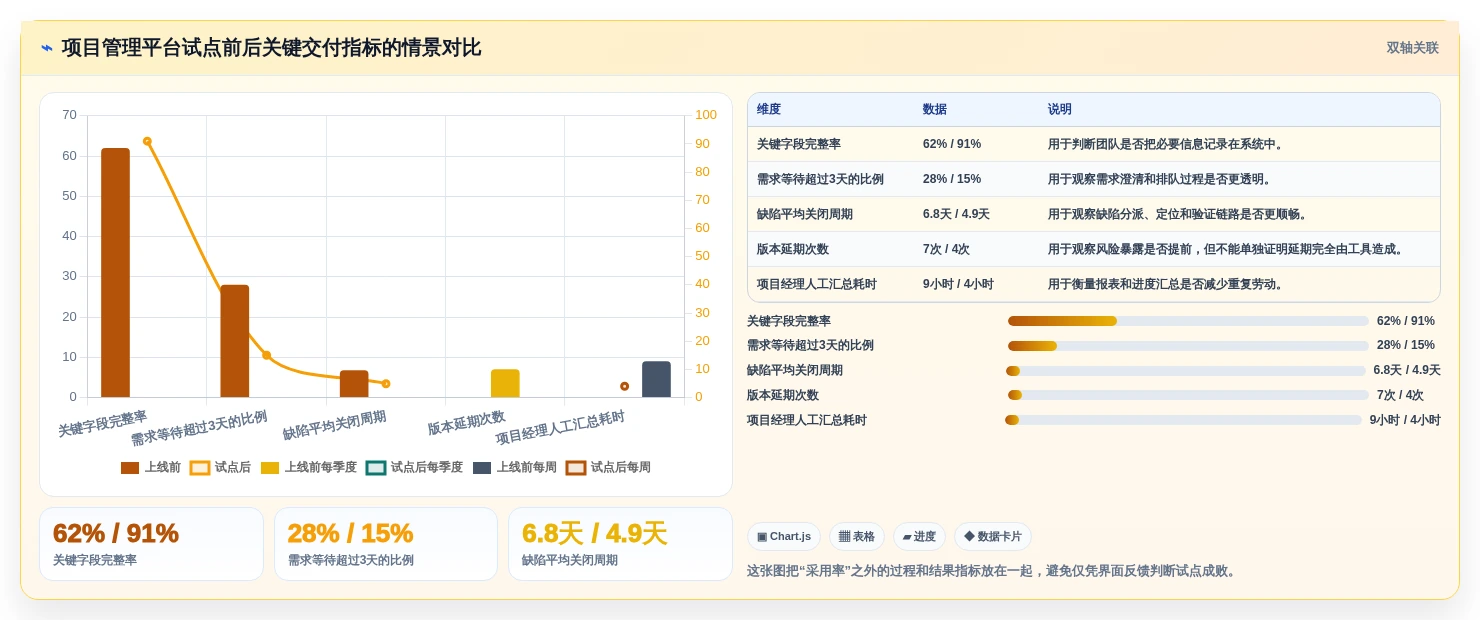Open the 6.8天 / 4.9天 data card
The width and height of the screenshot is (1480, 620).
point(620,544)
